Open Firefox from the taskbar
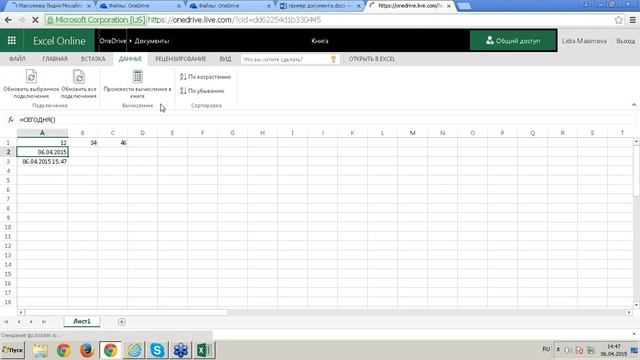Viewport: 640px width, 360px height. pos(87,350)
